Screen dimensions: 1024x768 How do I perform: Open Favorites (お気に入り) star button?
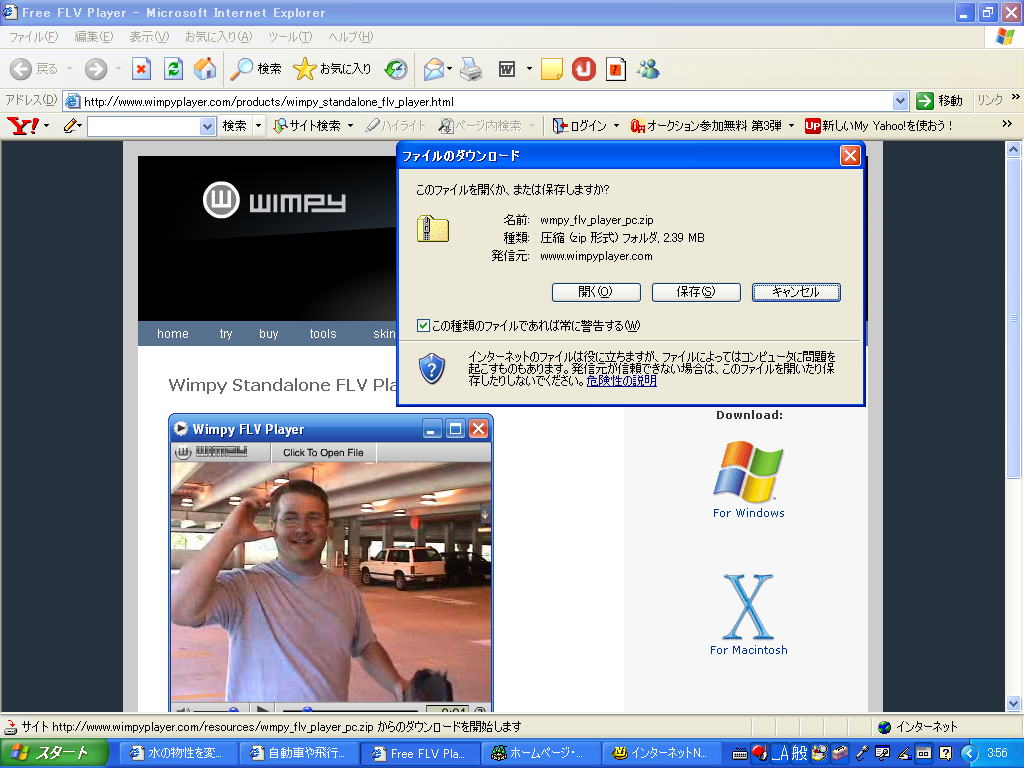click(x=332, y=69)
